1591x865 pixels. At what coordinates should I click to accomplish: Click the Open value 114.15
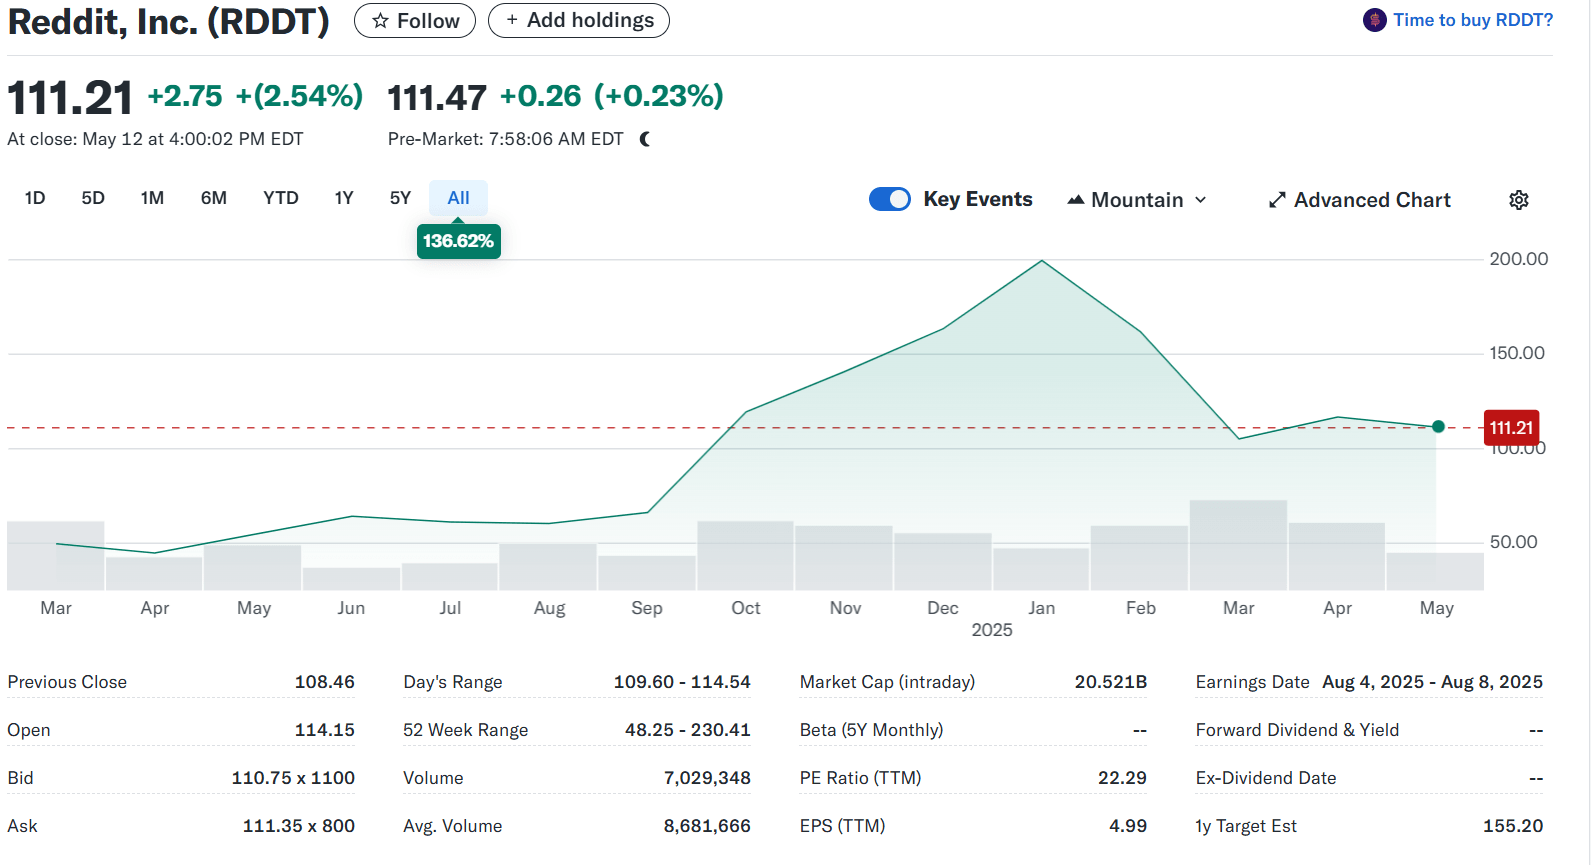coord(325,730)
